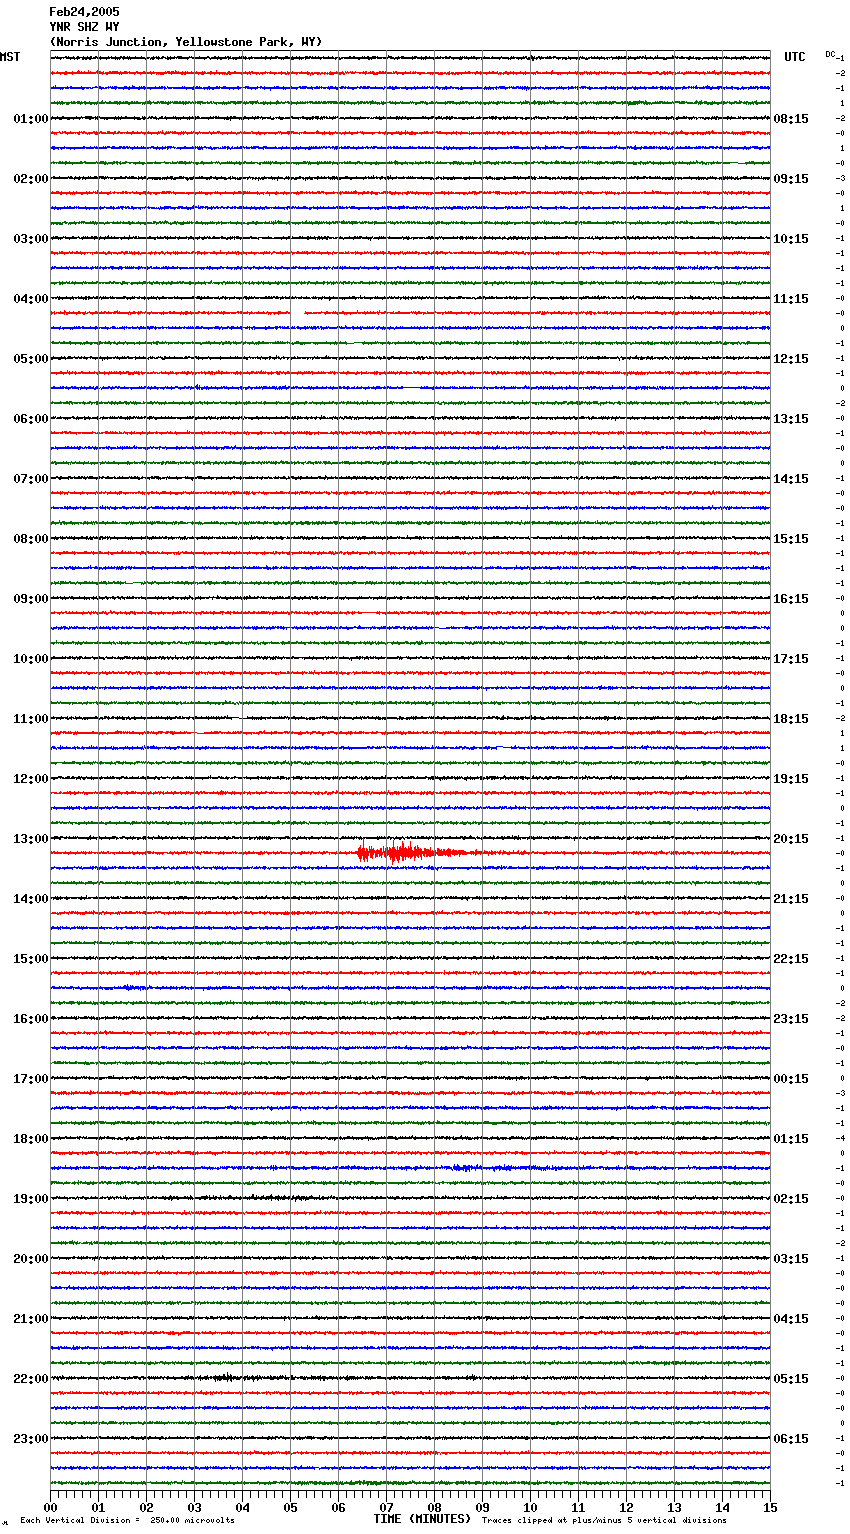Select the 23:00 MST time label
The image size is (850, 1534).
[30, 1439]
